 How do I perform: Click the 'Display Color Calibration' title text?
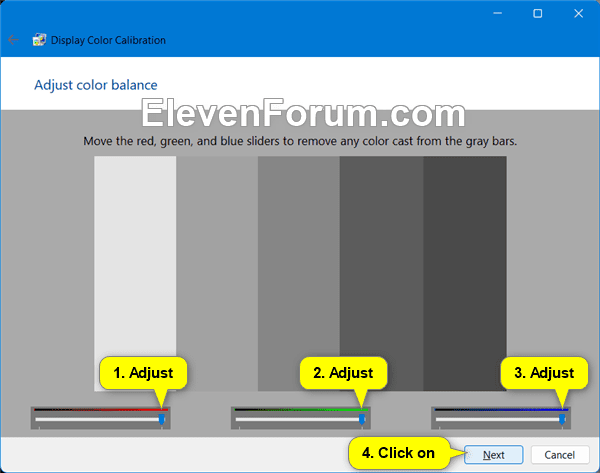(108, 40)
